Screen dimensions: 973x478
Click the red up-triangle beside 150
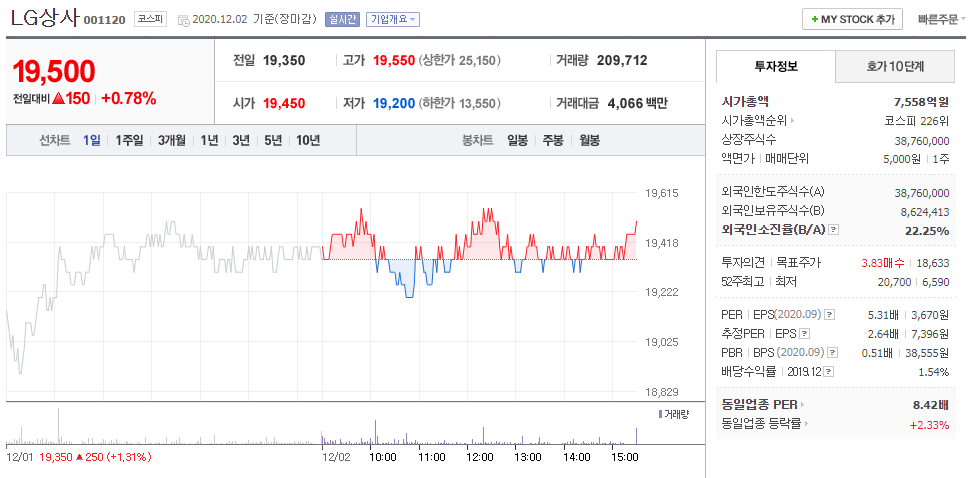59,98
